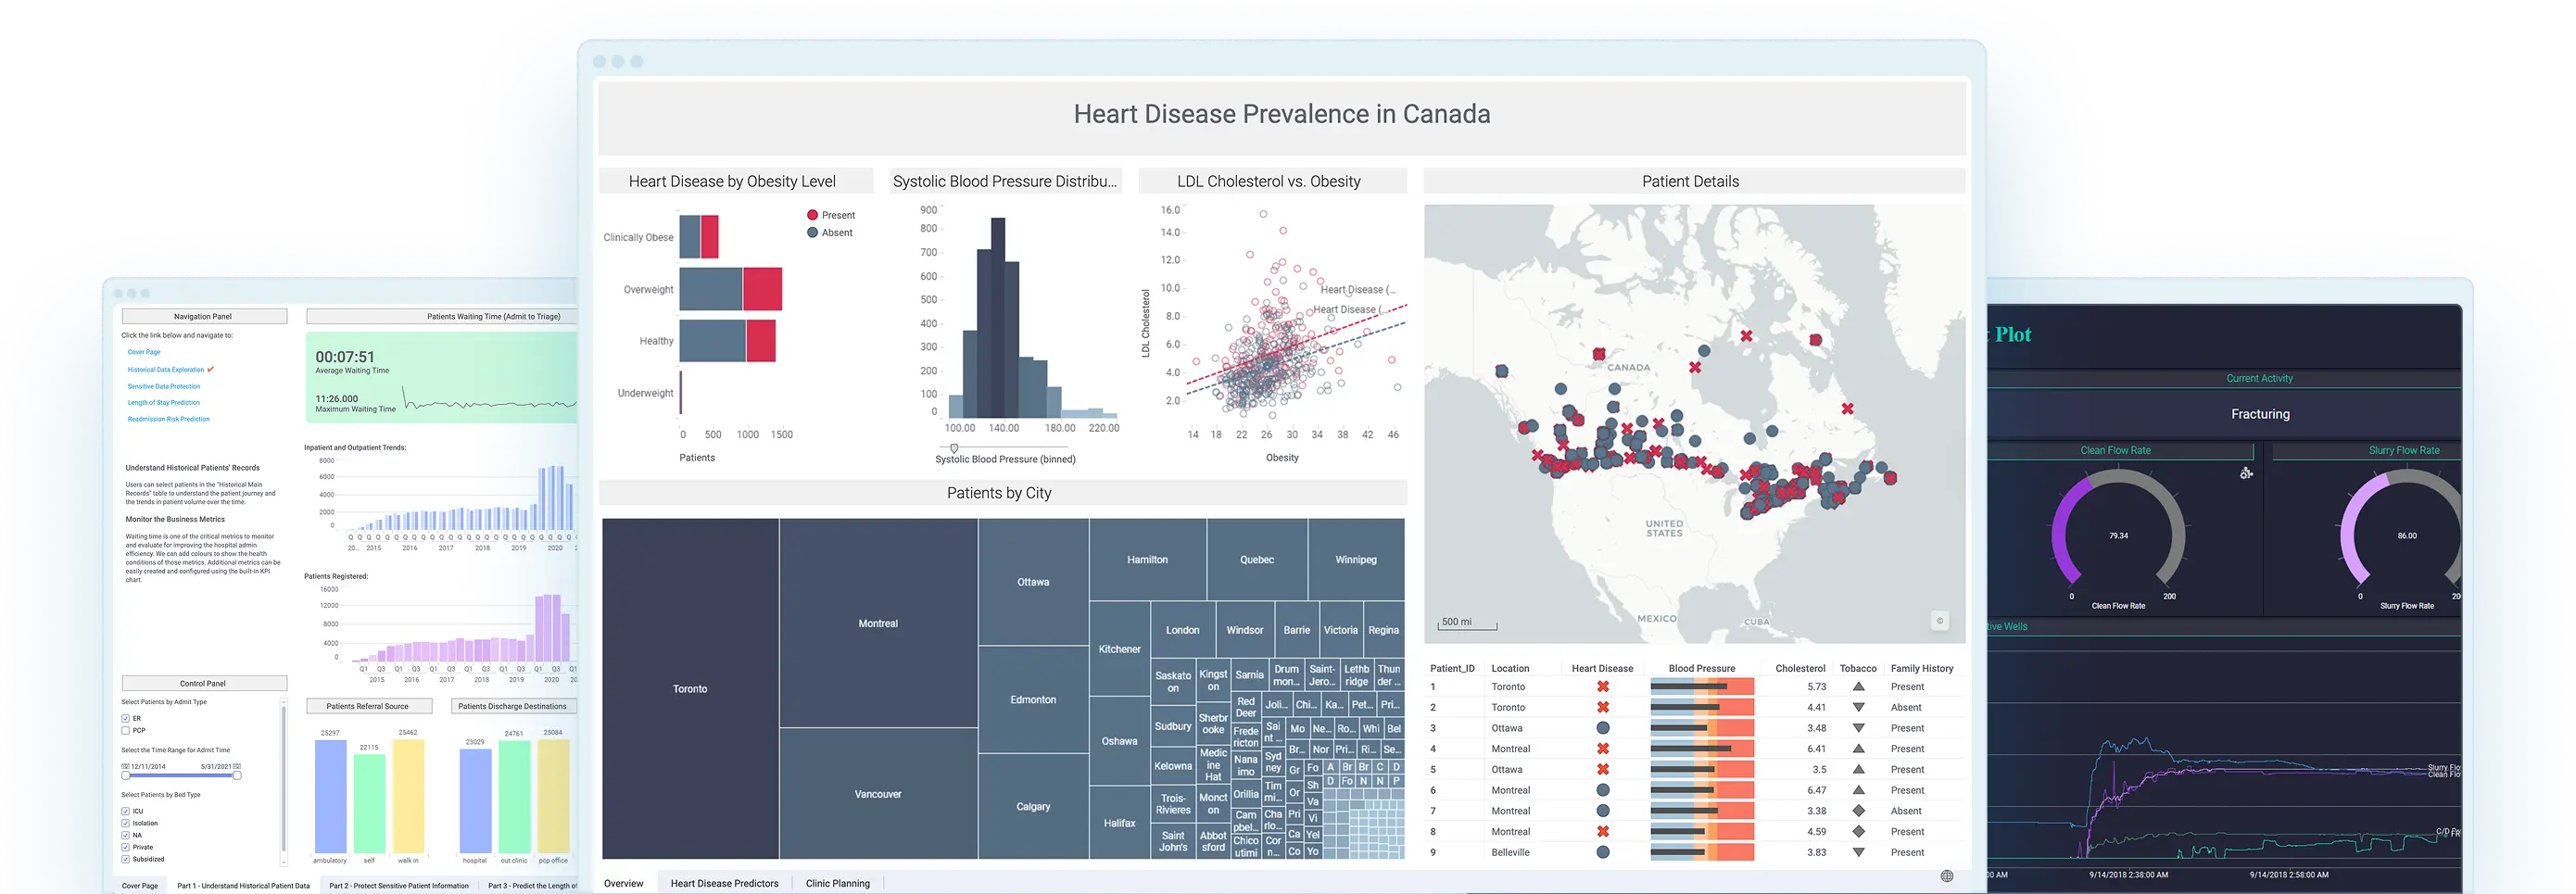The height and width of the screenshot is (894, 2576).
Task: Switch to the Heart Disease Predictors tab
Action: click(724, 883)
